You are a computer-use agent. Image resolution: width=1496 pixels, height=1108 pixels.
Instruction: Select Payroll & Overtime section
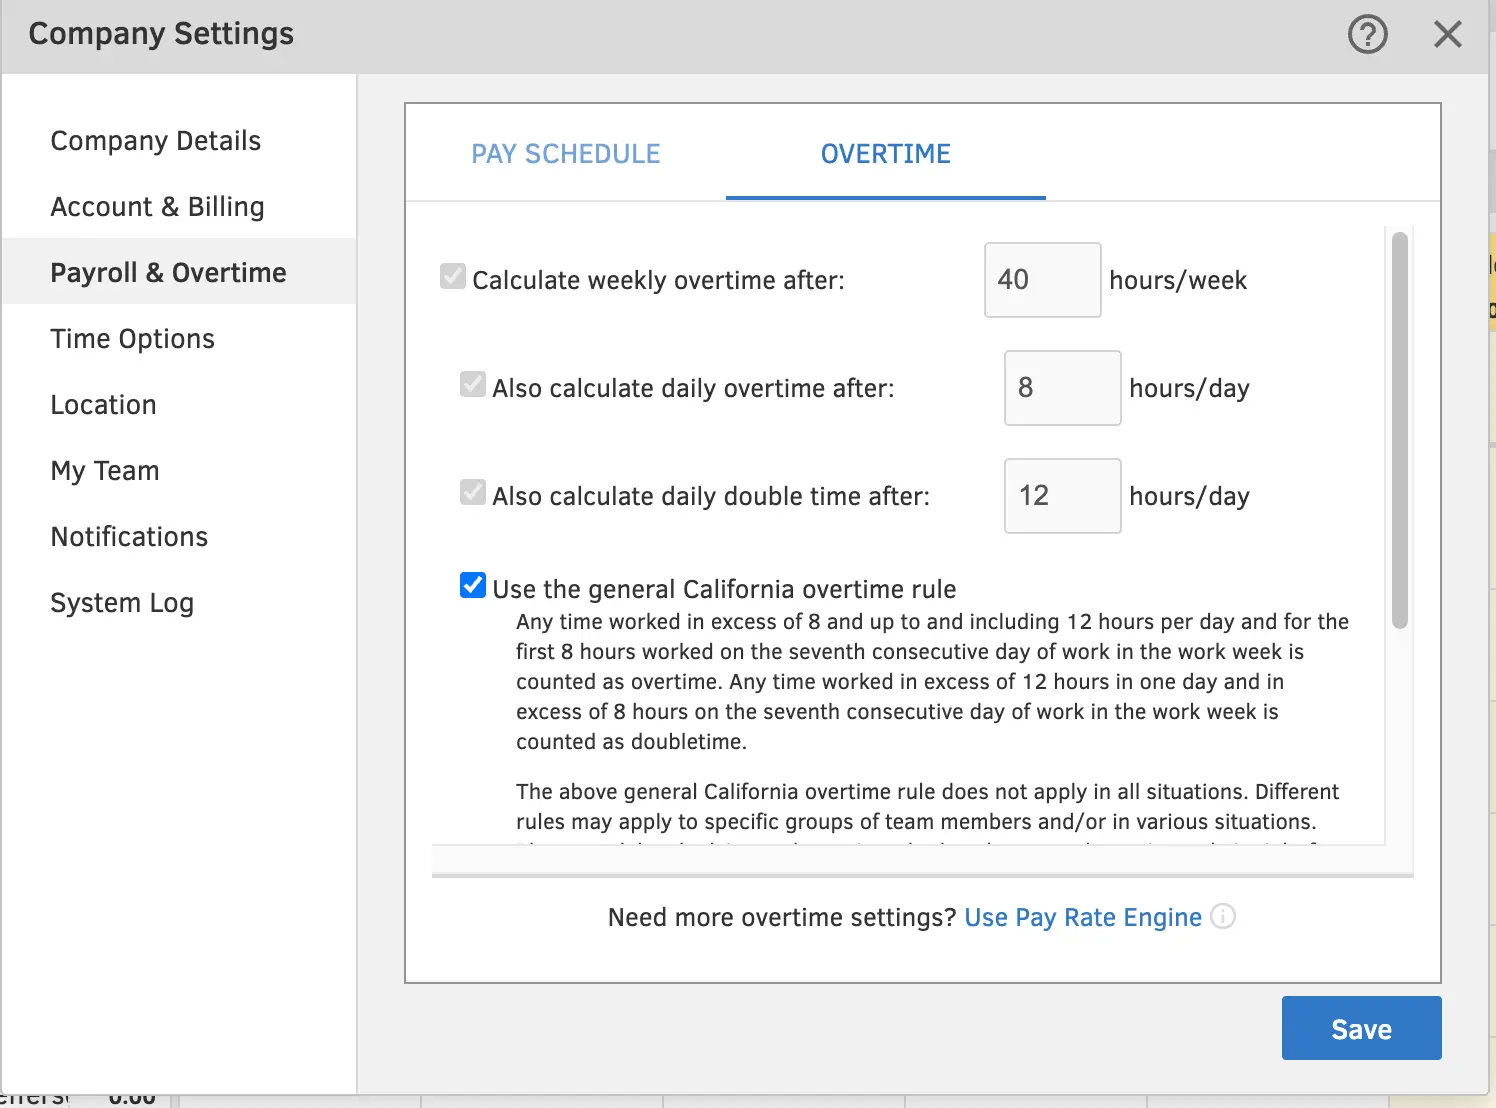coord(168,271)
